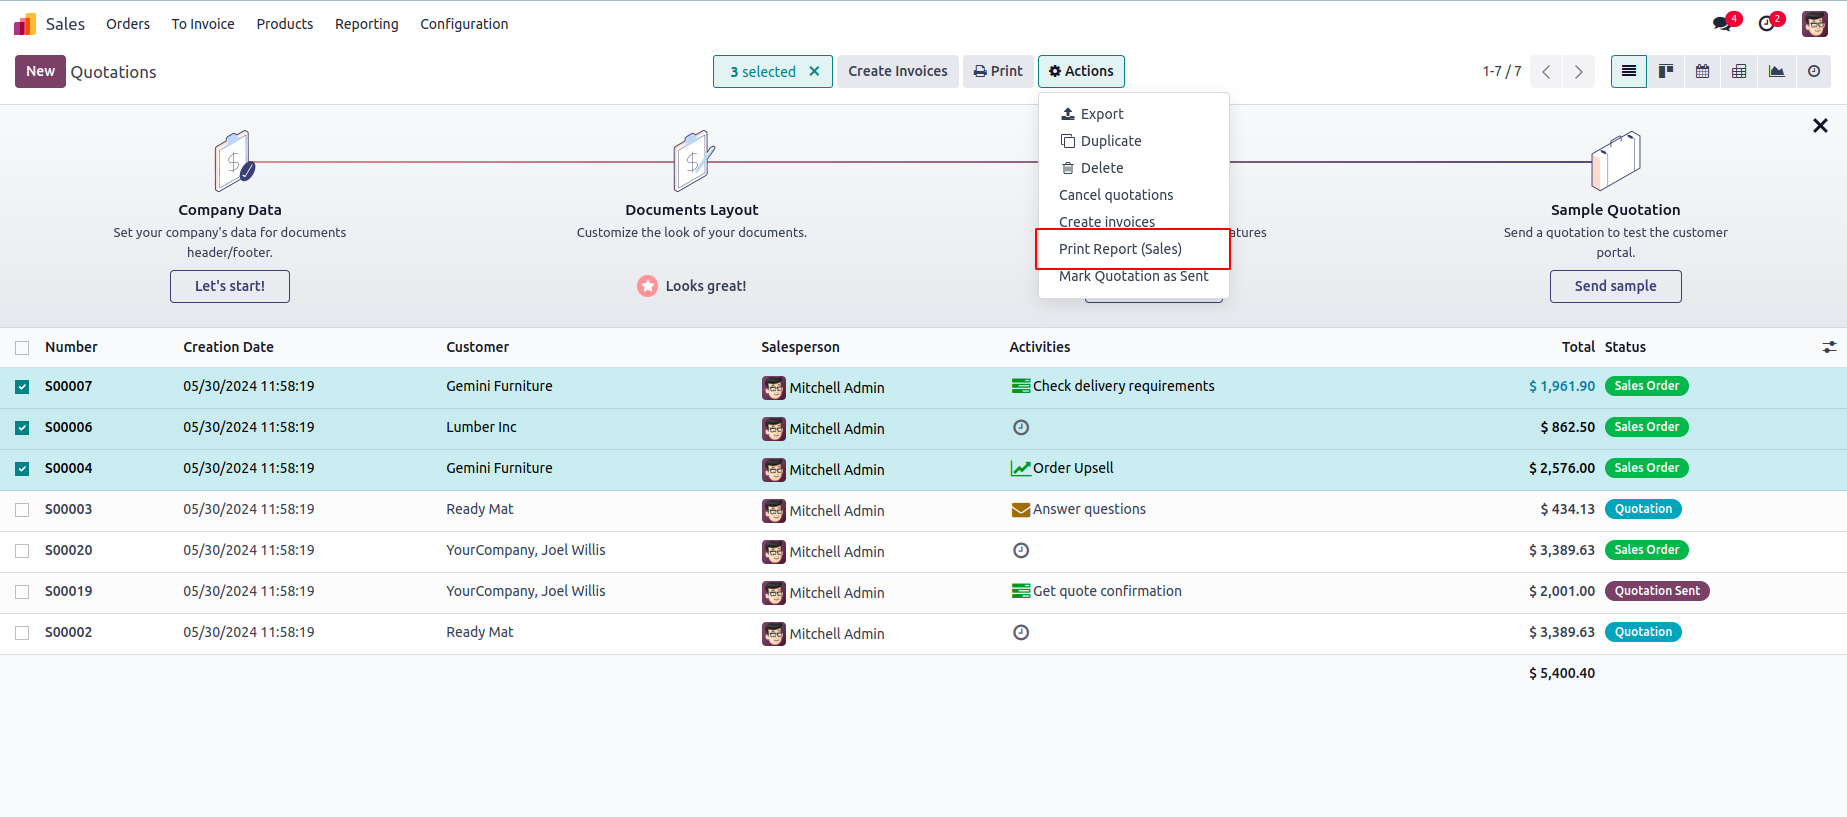Open the Print dropdown

point(998,71)
